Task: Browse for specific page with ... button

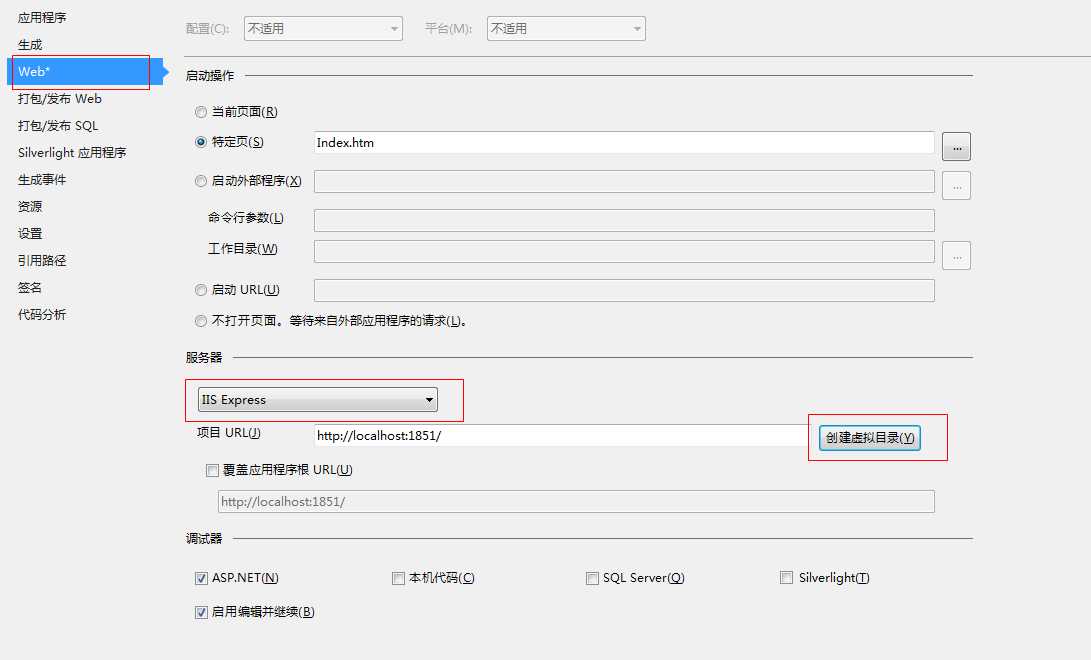Action: (x=956, y=147)
